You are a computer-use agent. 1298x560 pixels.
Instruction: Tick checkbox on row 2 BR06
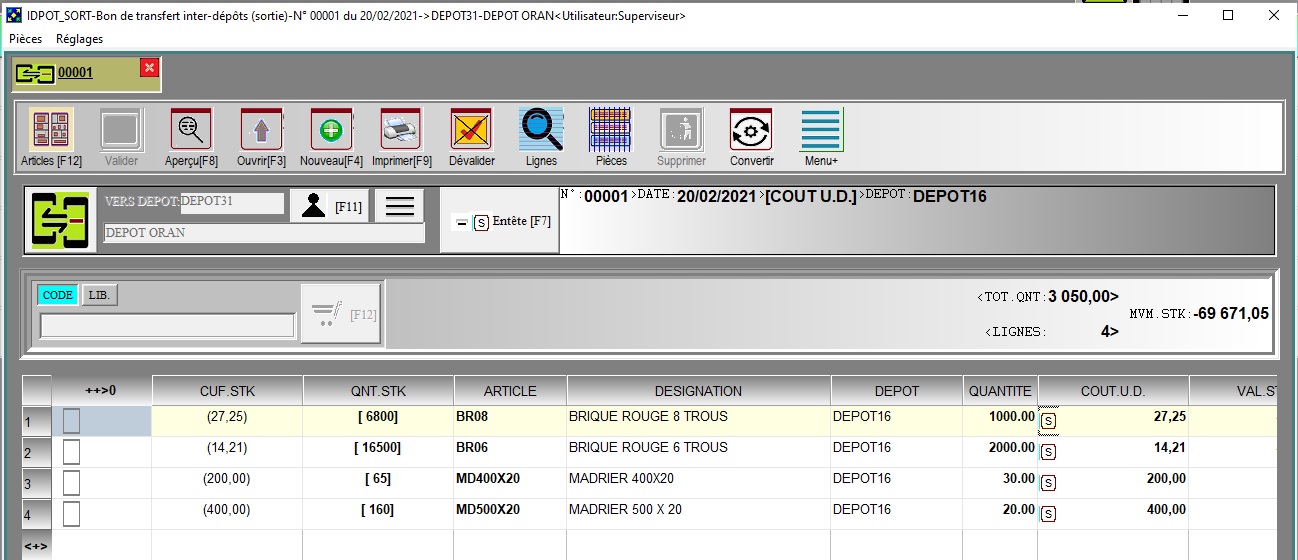click(x=71, y=452)
